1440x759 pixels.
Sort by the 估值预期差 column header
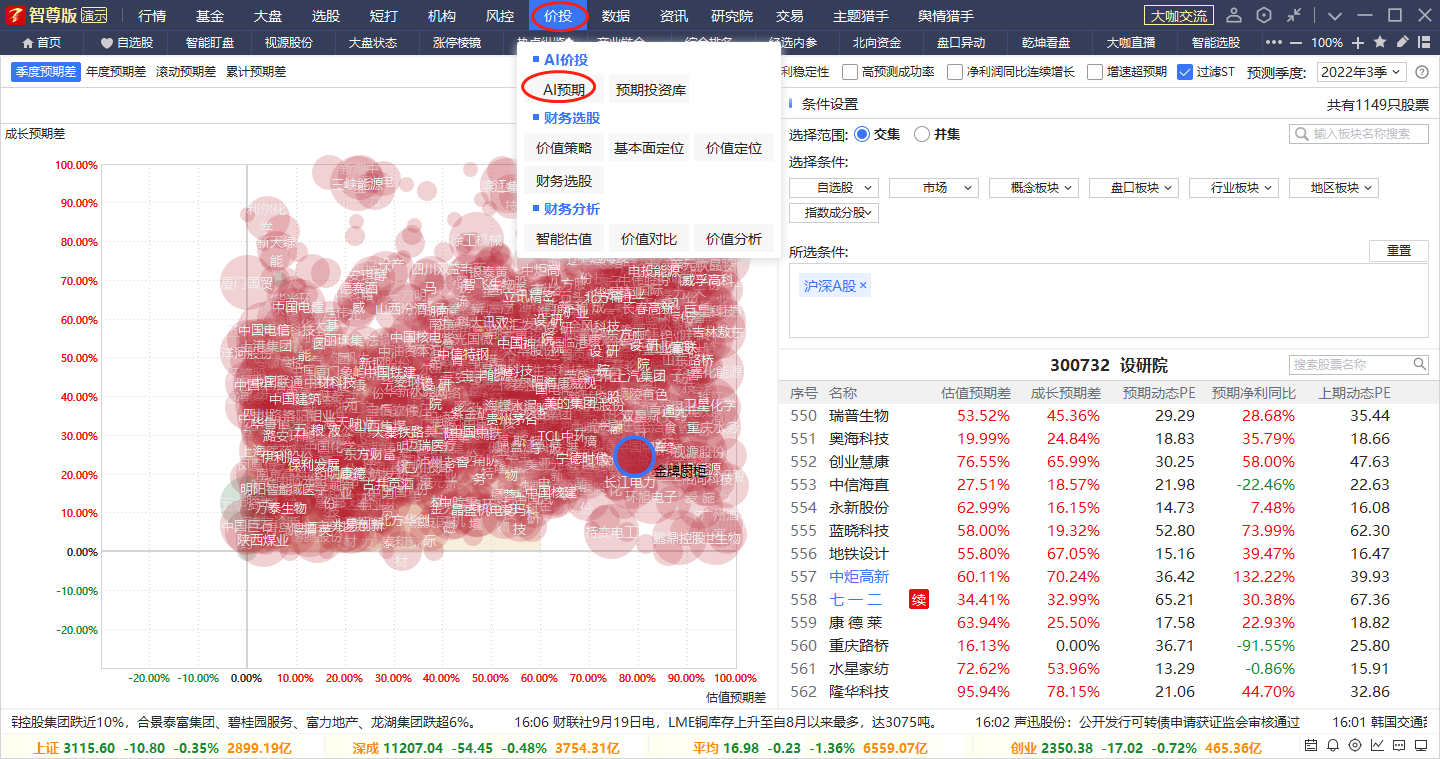click(976, 393)
